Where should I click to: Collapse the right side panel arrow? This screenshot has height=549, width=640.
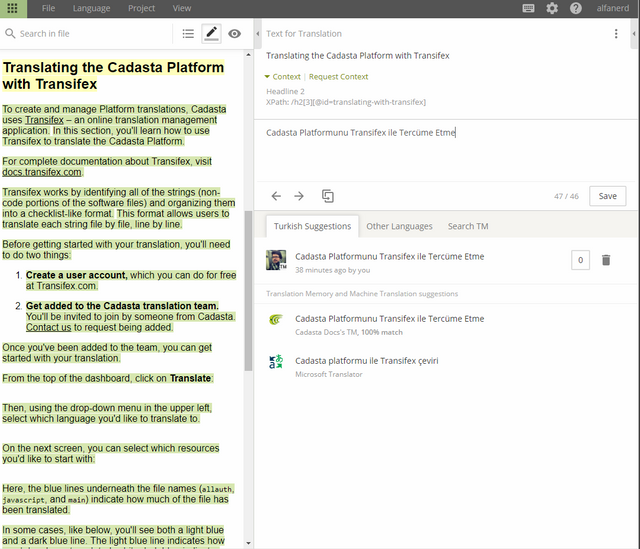(634, 33)
